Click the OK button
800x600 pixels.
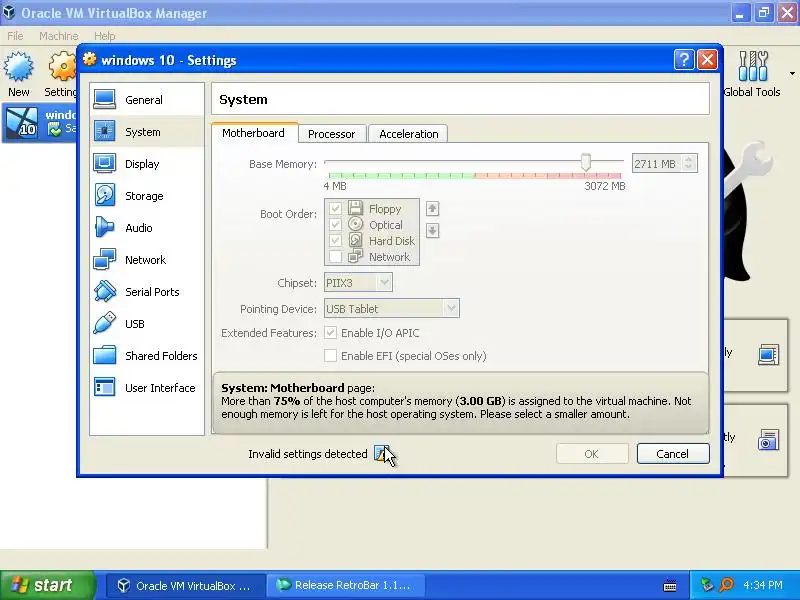click(x=592, y=454)
